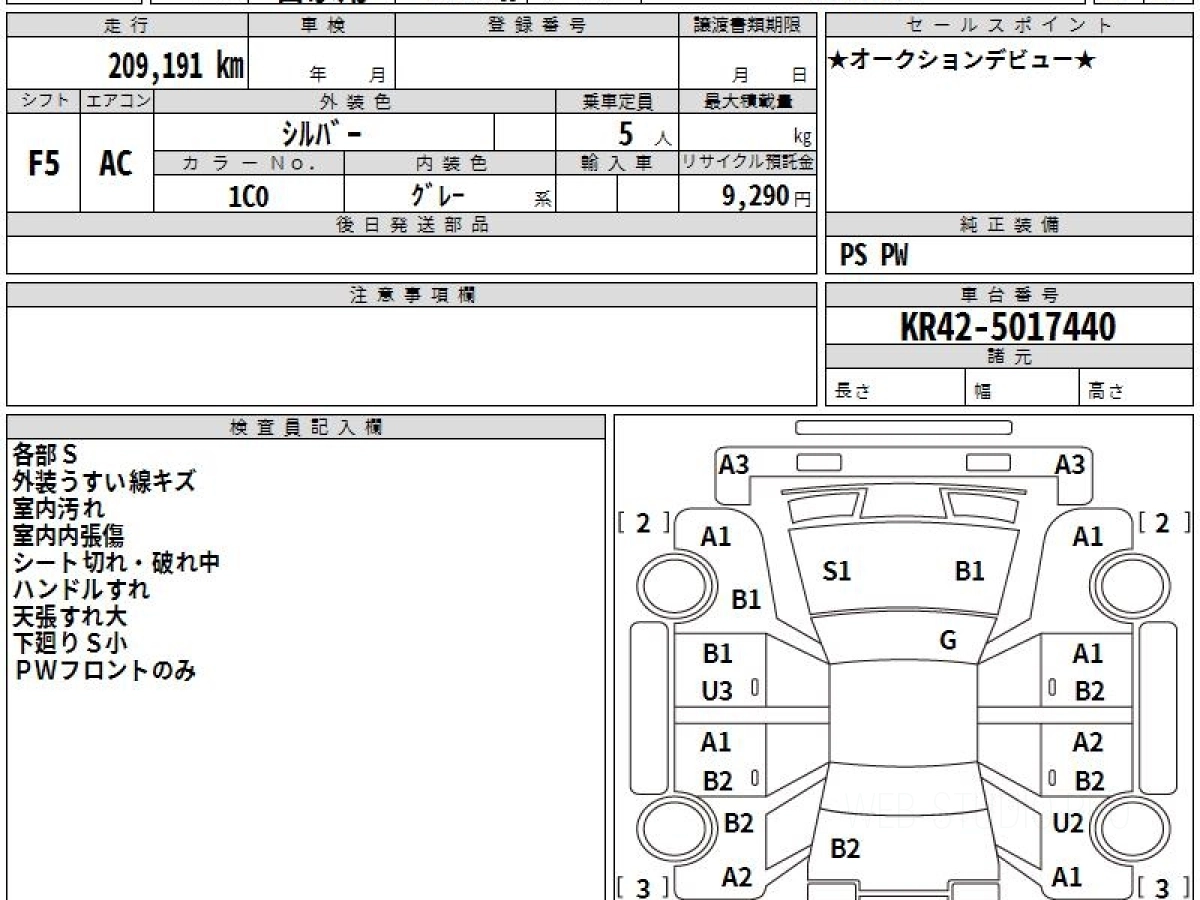Image resolution: width=1200 pixels, height=900 pixels.
Task: Click the 純正装備 header
Action: [x=1010, y=225]
